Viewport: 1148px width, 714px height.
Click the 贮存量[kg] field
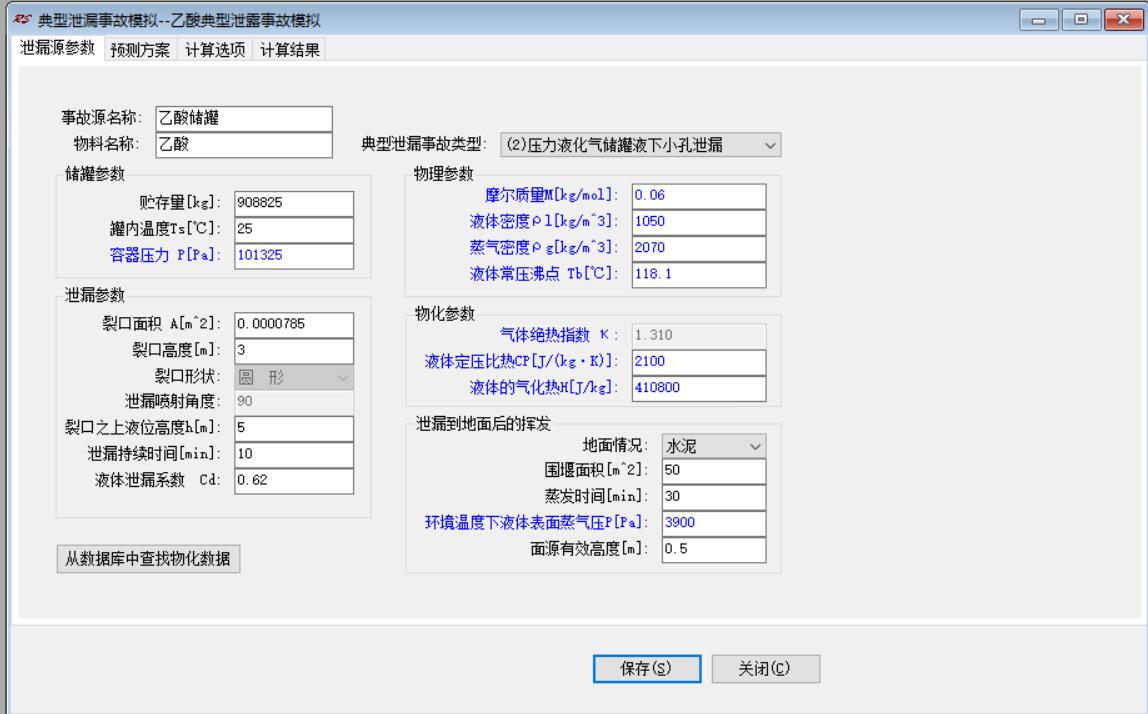tap(294, 203)
